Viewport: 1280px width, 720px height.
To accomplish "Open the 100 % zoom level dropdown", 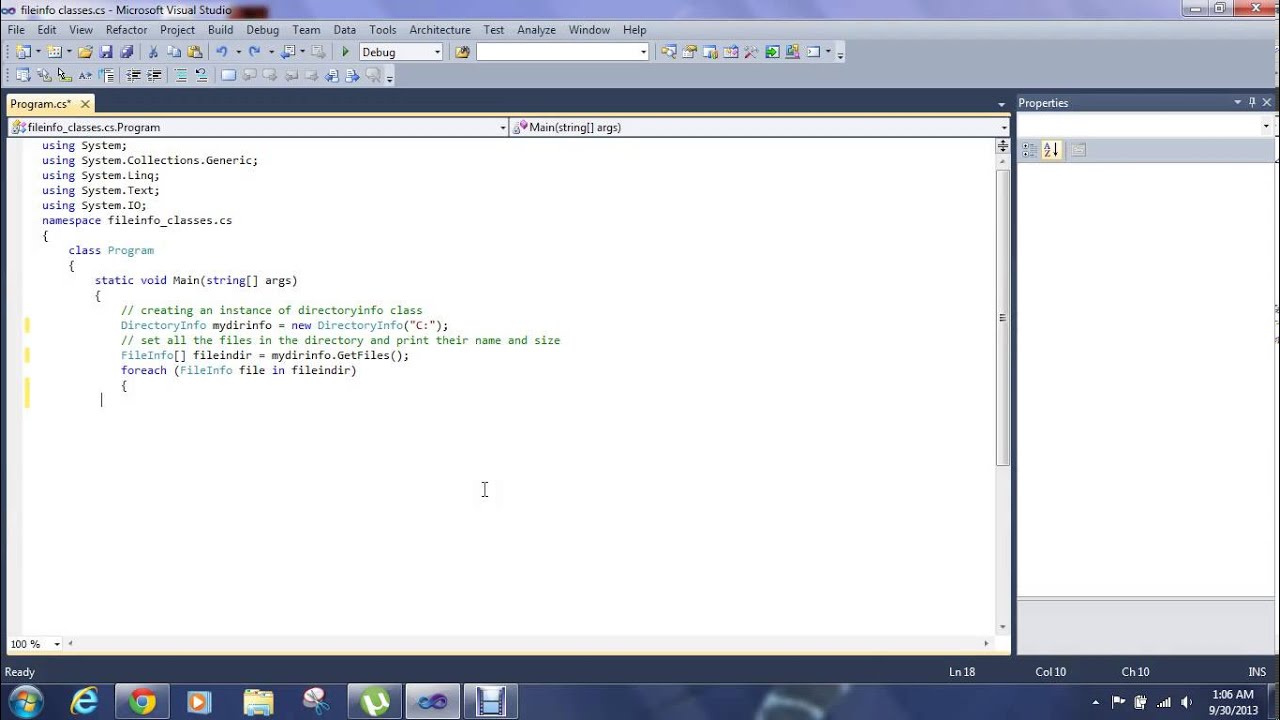I will pos(57,644).
